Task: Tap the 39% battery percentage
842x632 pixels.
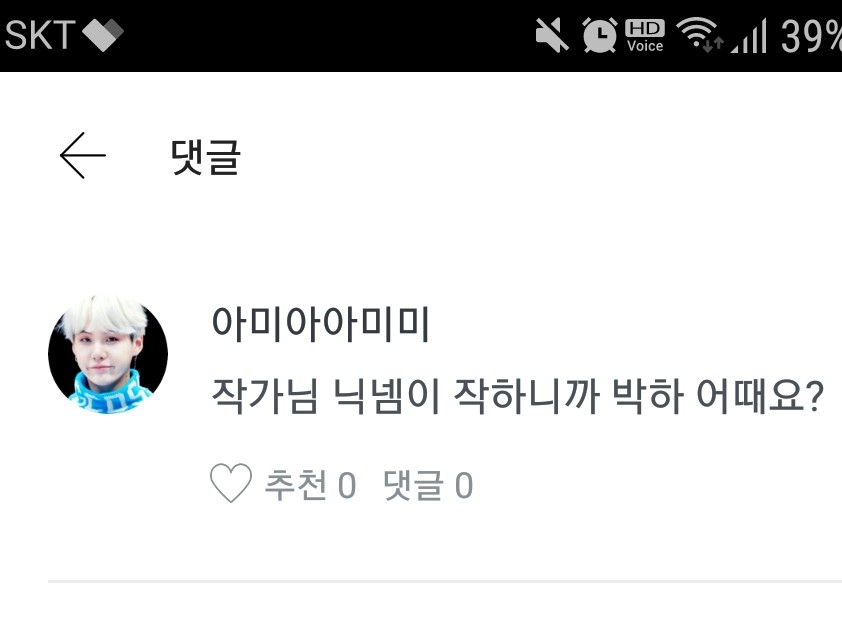Action: [x=811, y=36]
